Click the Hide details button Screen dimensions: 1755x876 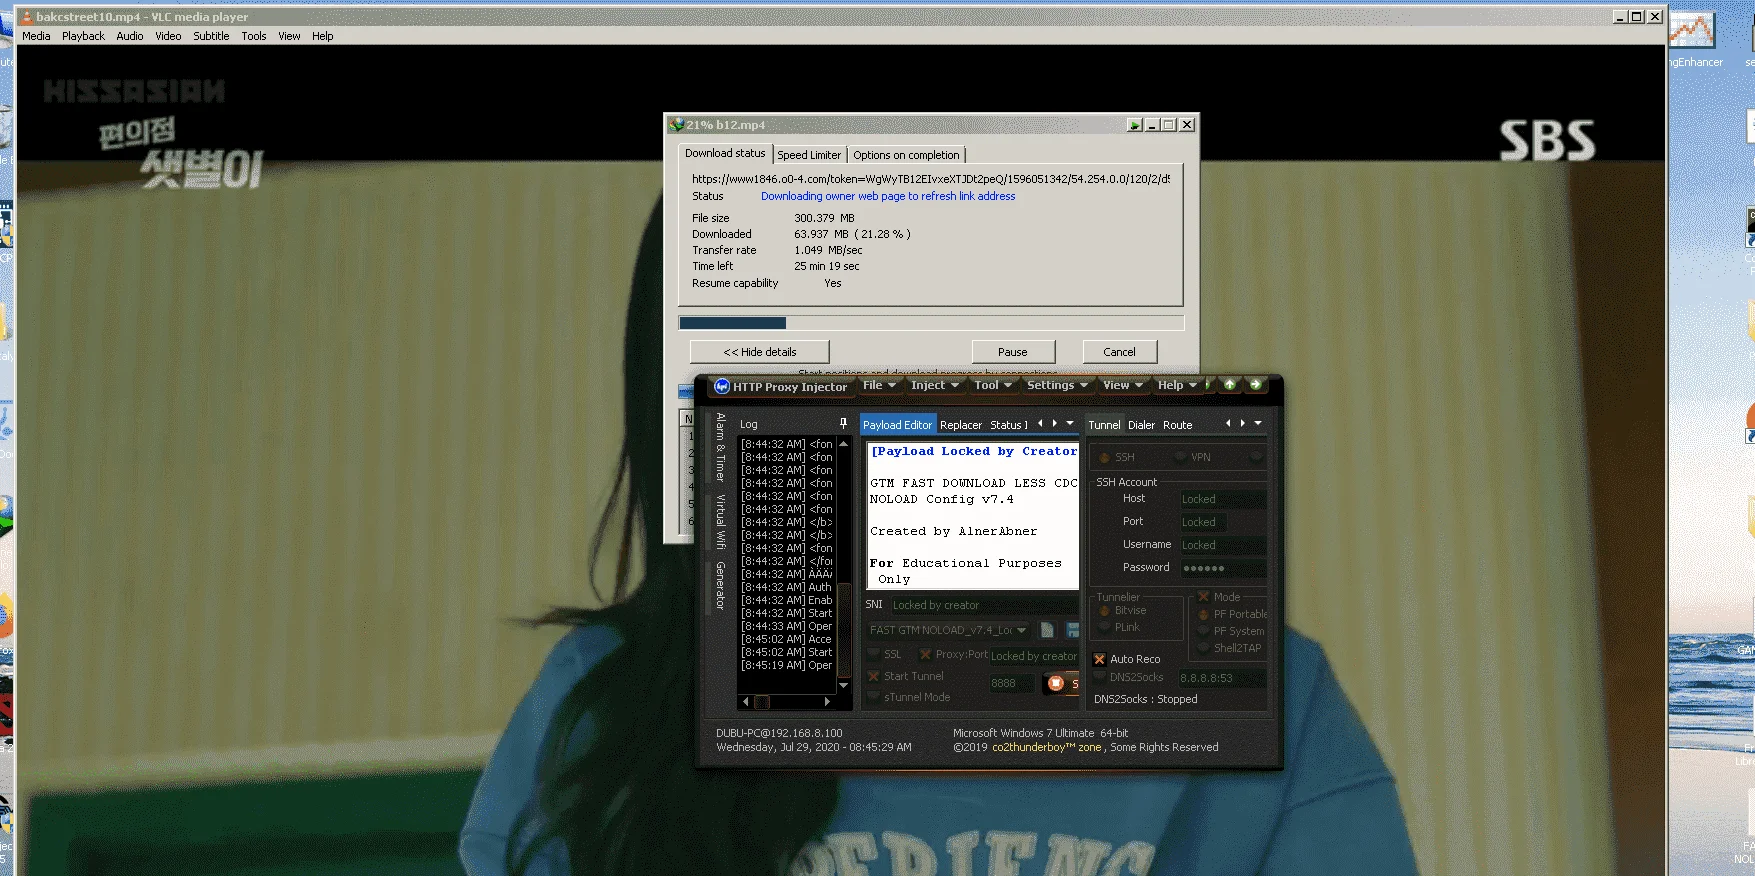coord(760,352)
